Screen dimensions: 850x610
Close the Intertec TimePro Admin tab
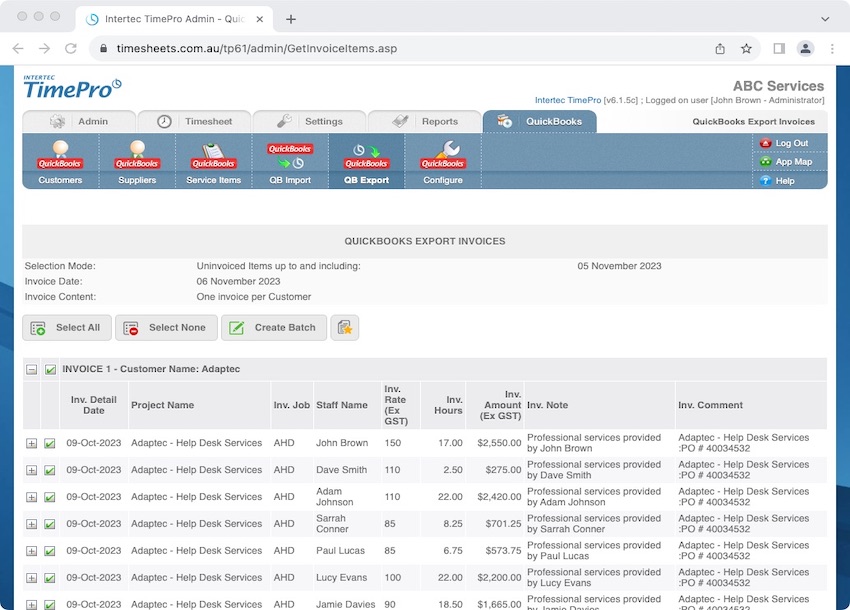click(x=260, y=19)
